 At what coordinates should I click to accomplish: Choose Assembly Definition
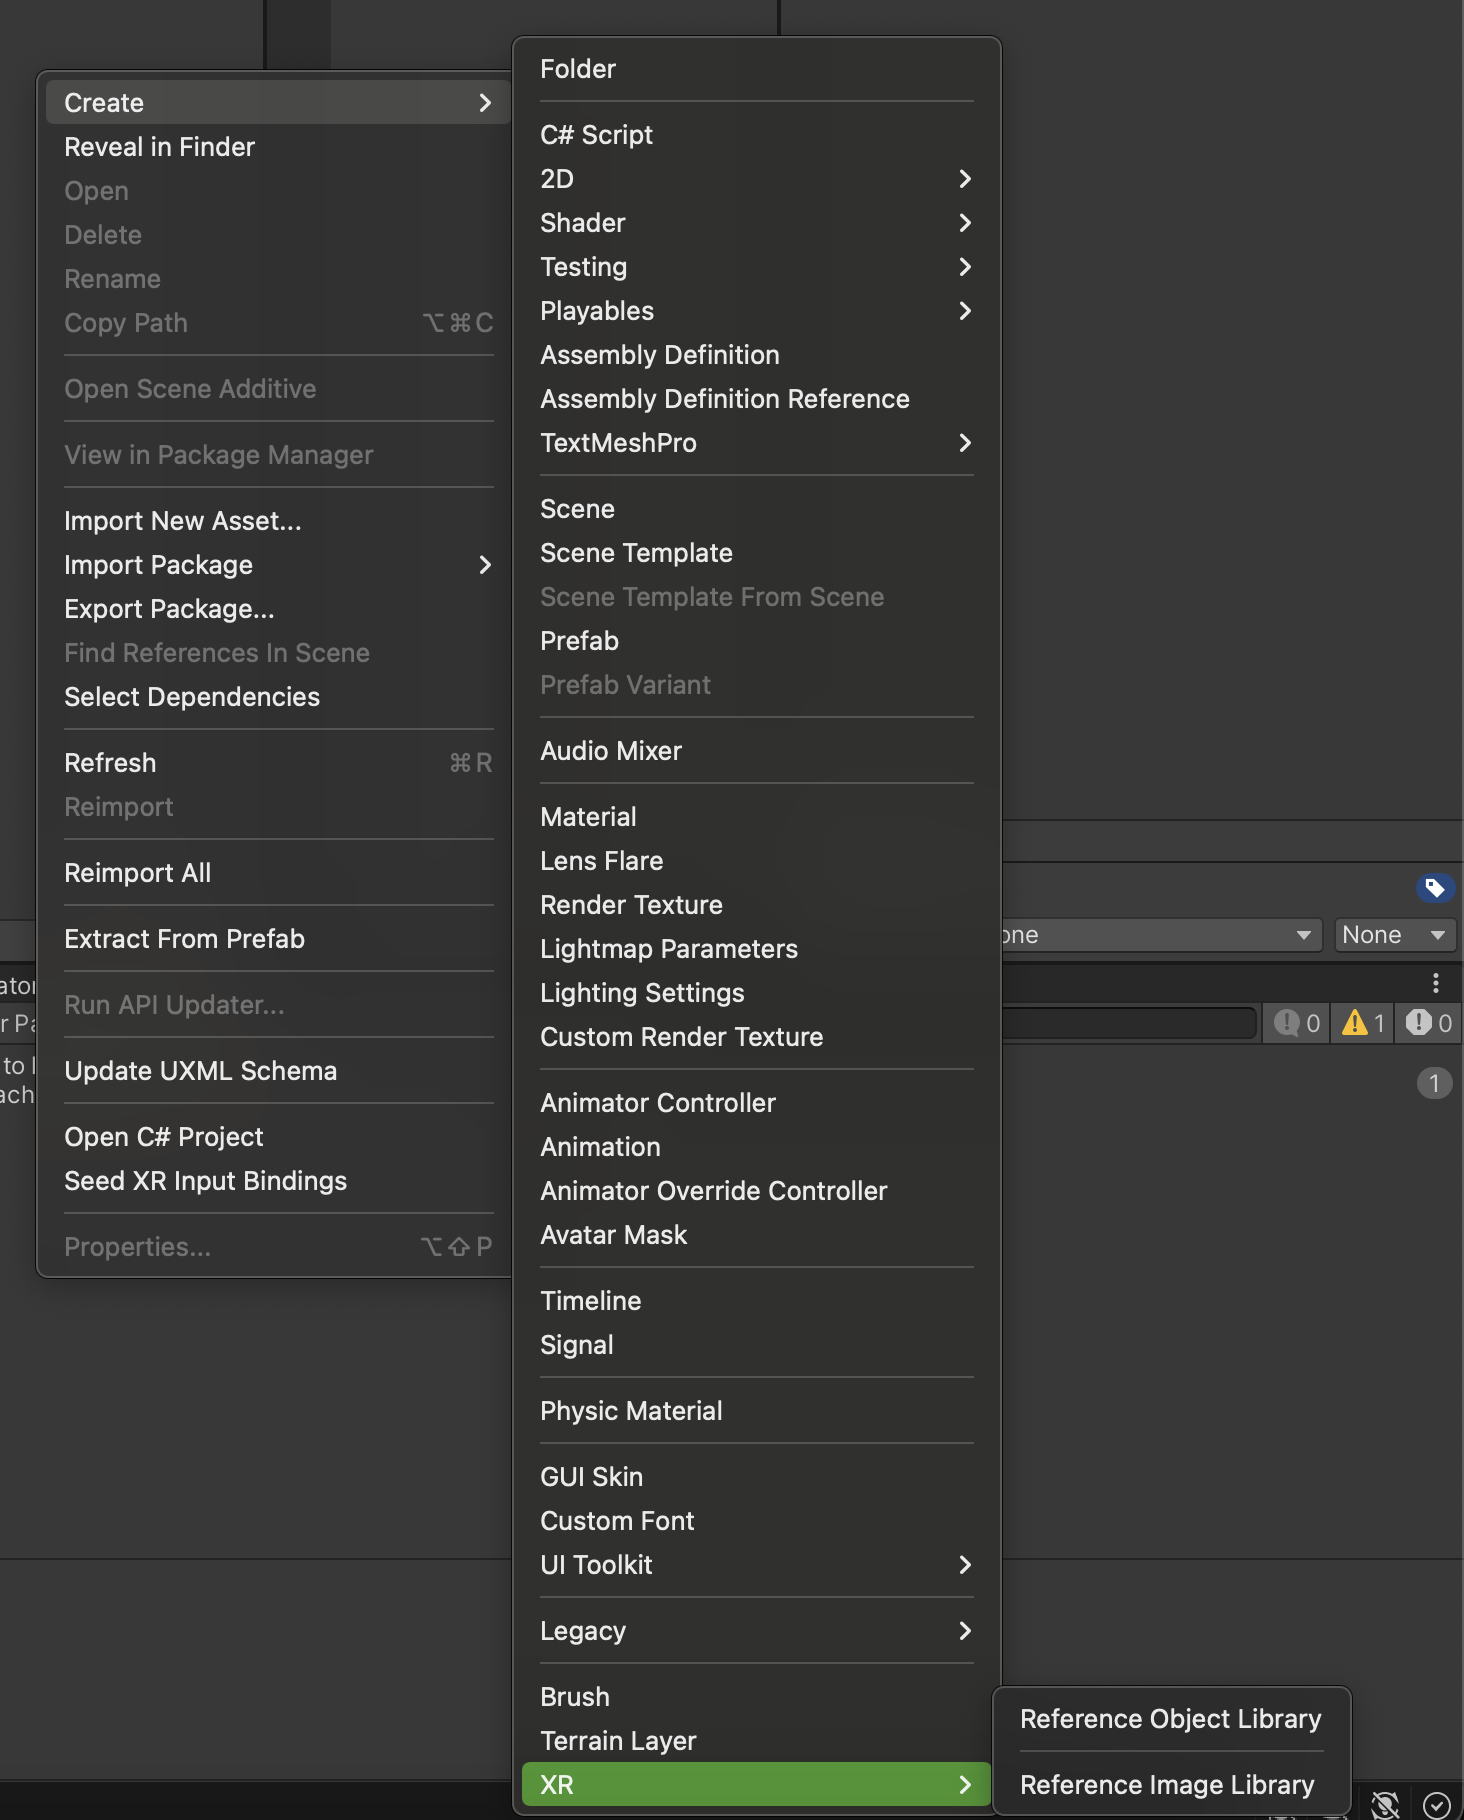[x=756, y=355]
